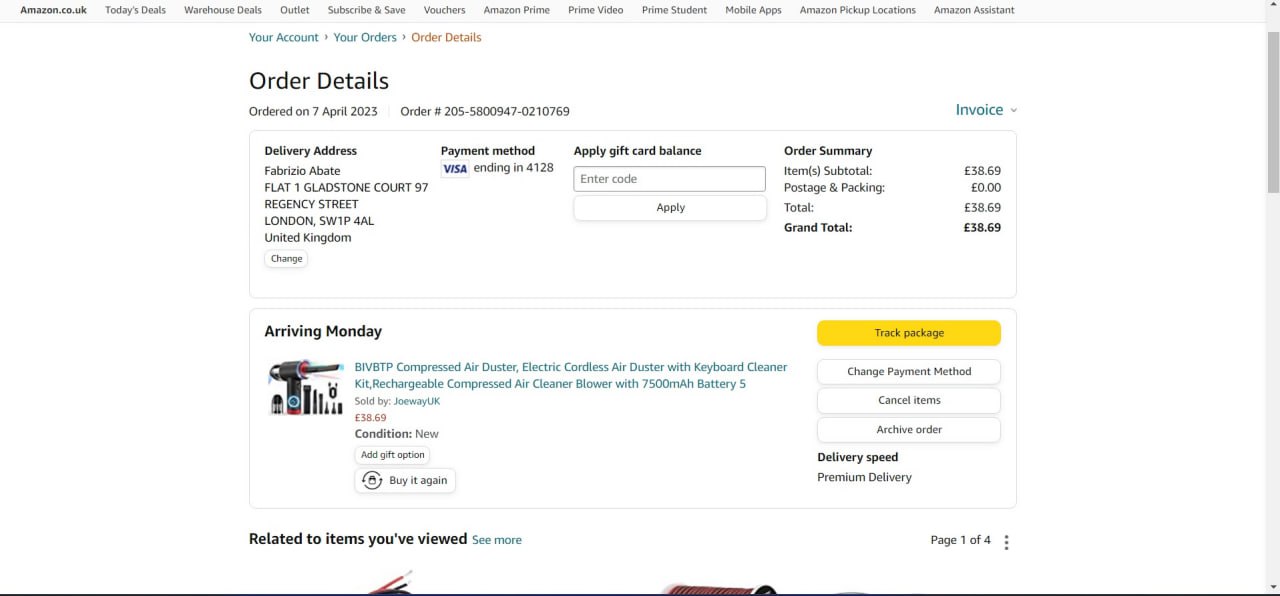
Task: Expand the Invoice dropdown
Action: point(986,110)
